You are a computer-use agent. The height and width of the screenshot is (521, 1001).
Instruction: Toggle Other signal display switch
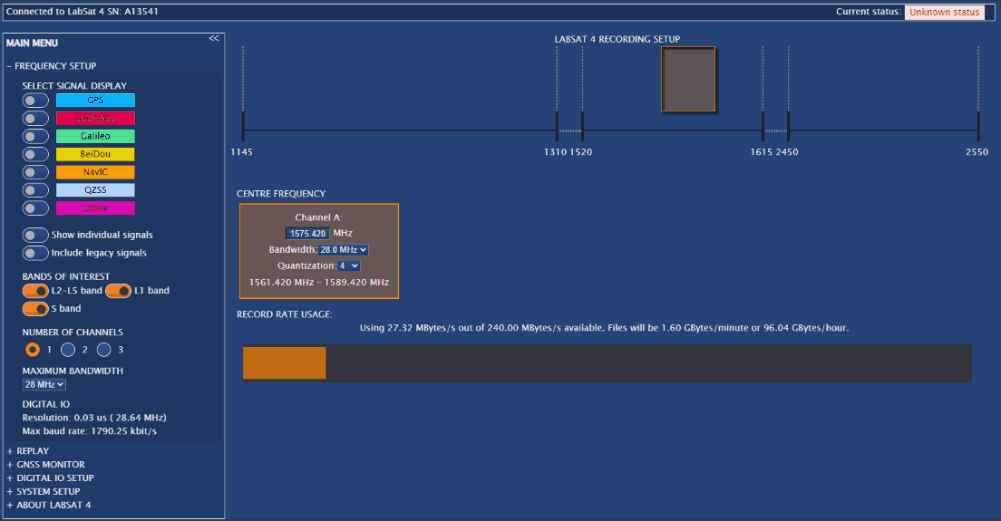coord(35,208)
